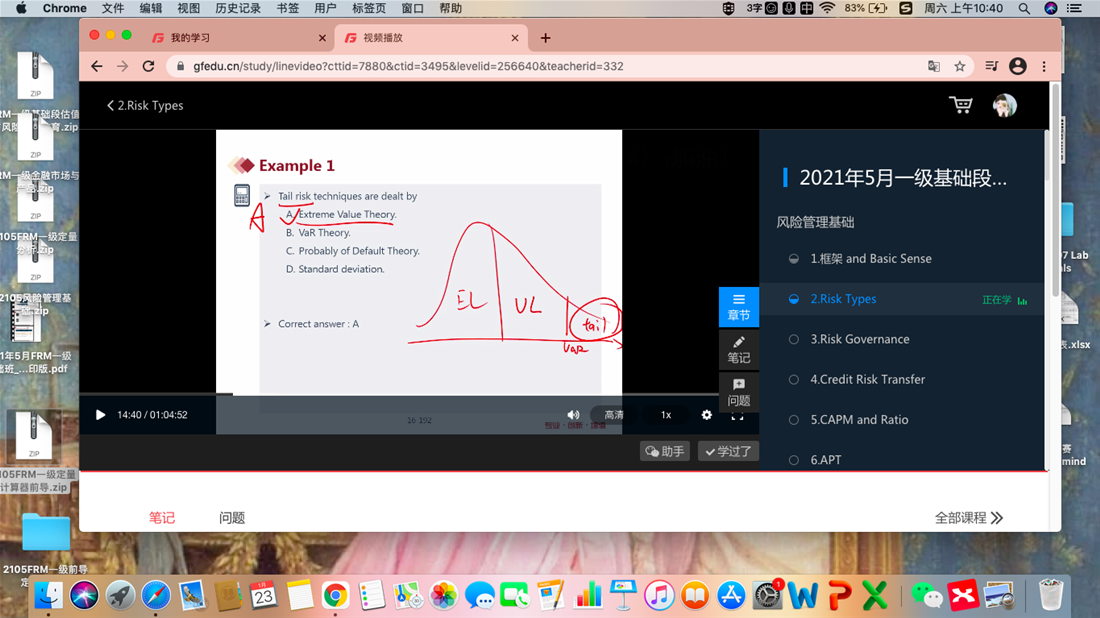Open Notification Center list icon

point(1074,8)
